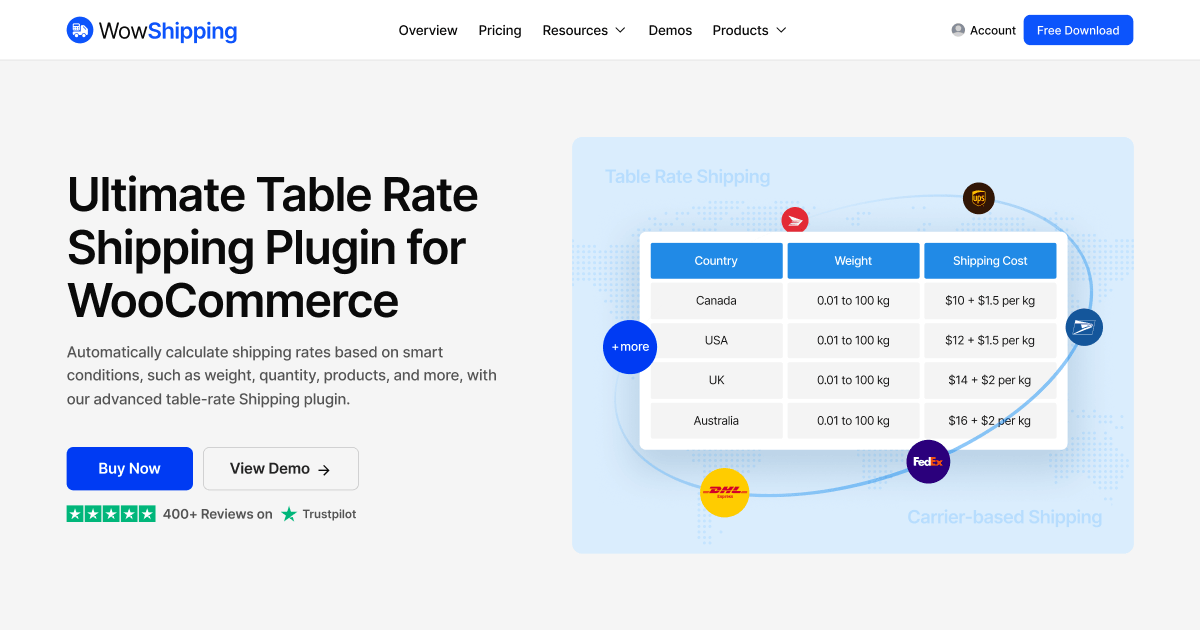Click the Carrier-based Shipping label
The height and width of the screenshot is (630, 1200).
pyautogui.click(x=1004, y=517)
